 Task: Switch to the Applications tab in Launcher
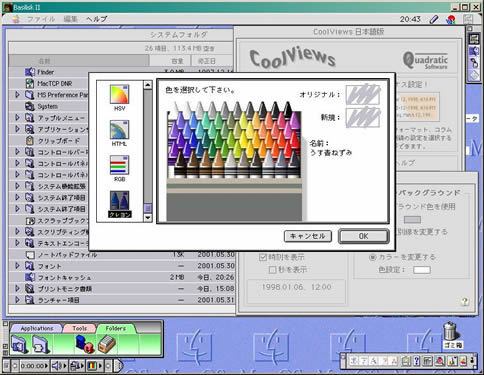click(x=37, y=328)
